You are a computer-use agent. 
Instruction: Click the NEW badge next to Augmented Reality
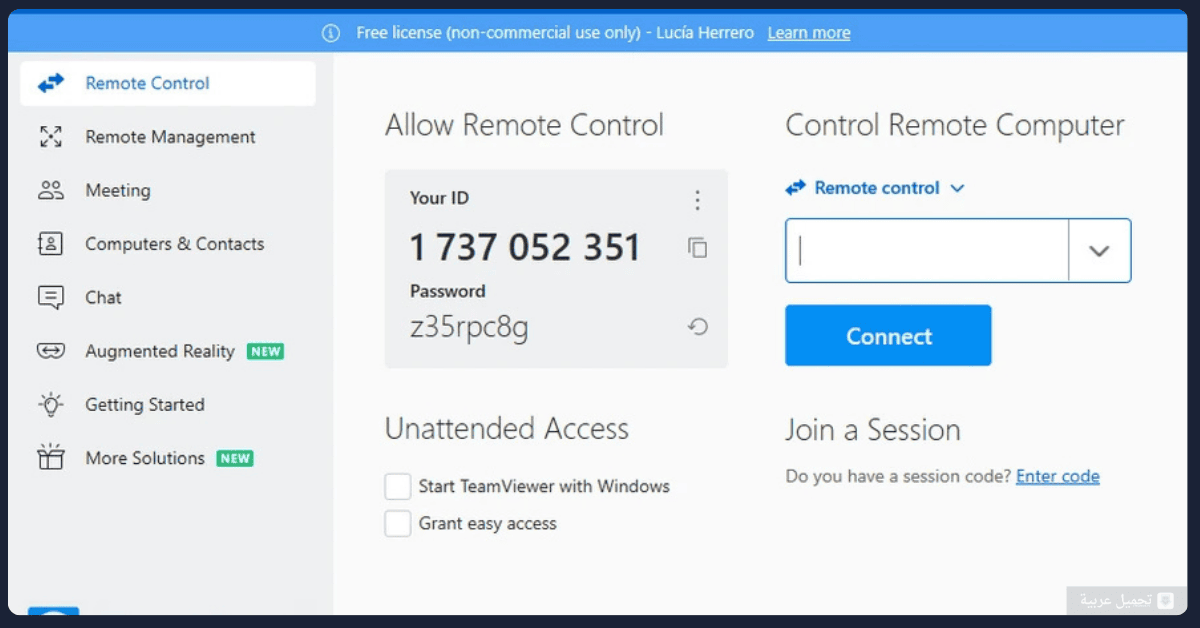pyautogui.click(x=266, y=351)
